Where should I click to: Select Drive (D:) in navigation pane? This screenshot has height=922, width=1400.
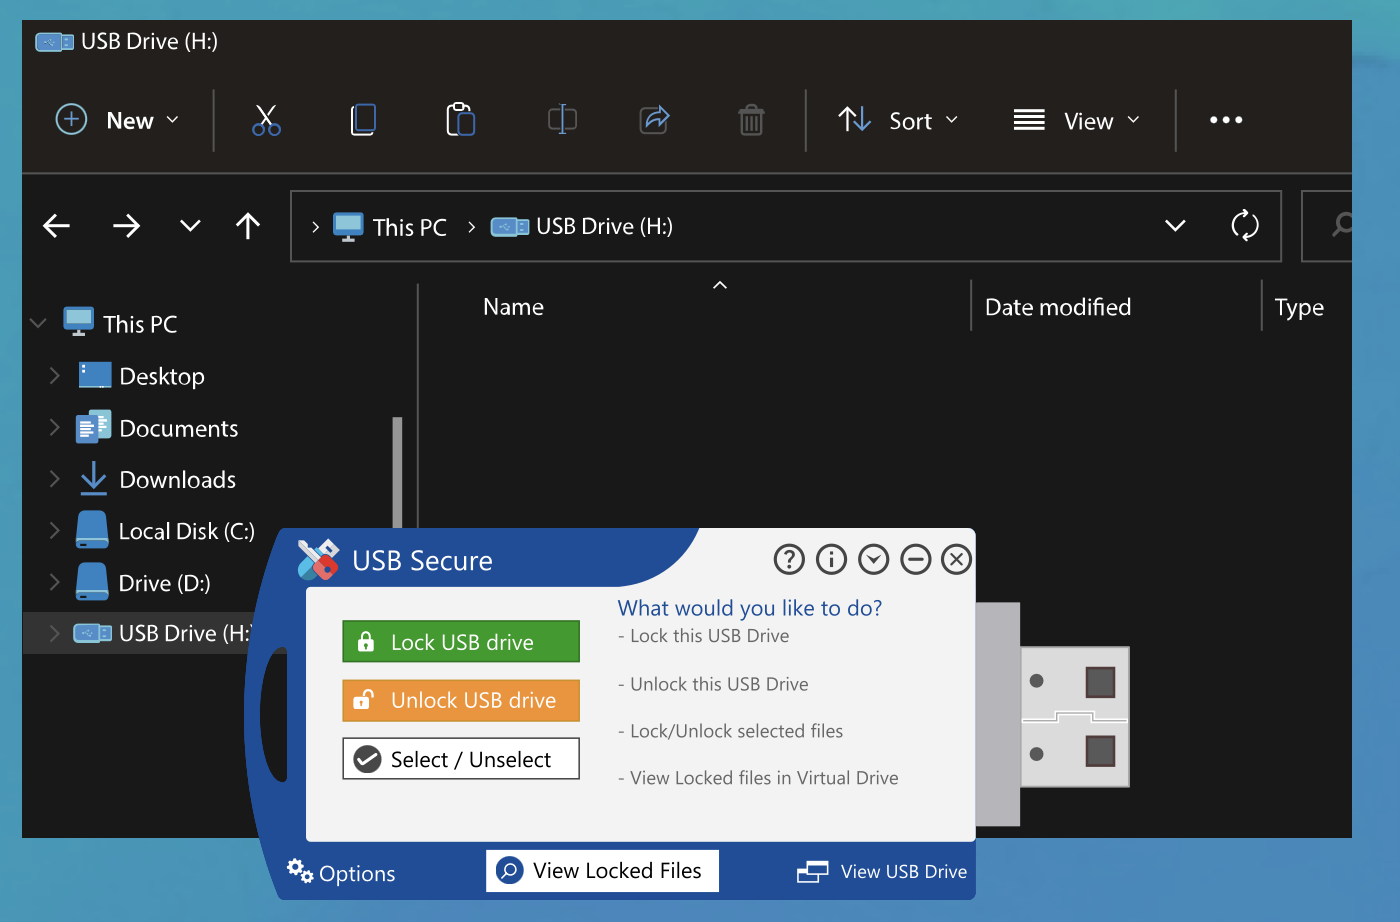(165, 583)
